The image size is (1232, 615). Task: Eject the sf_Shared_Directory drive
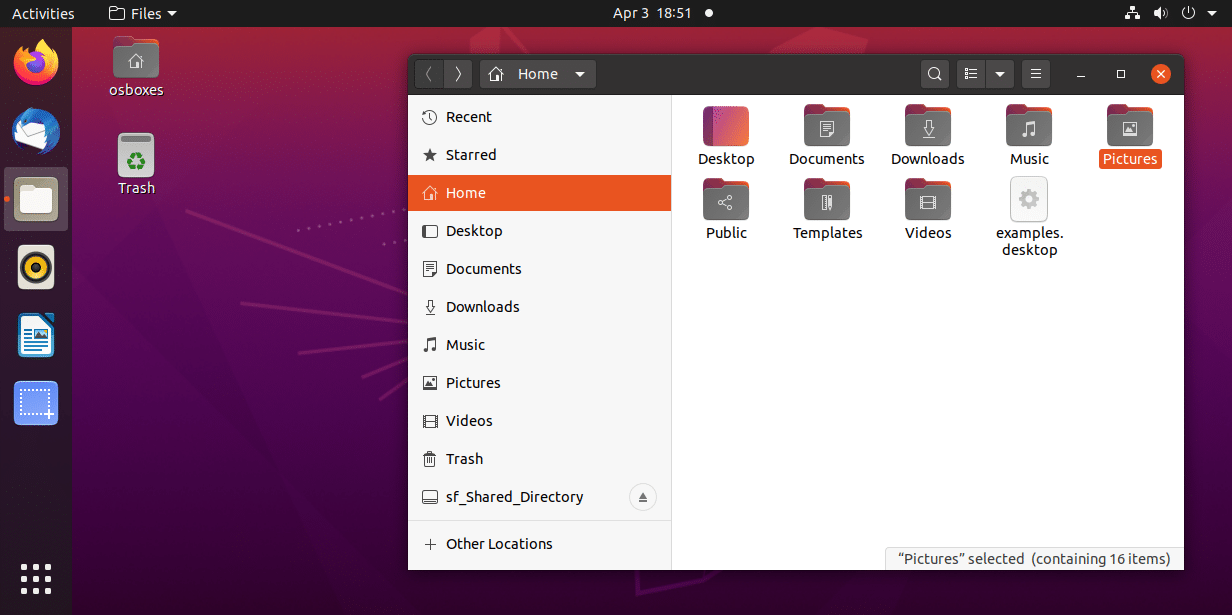642,497
